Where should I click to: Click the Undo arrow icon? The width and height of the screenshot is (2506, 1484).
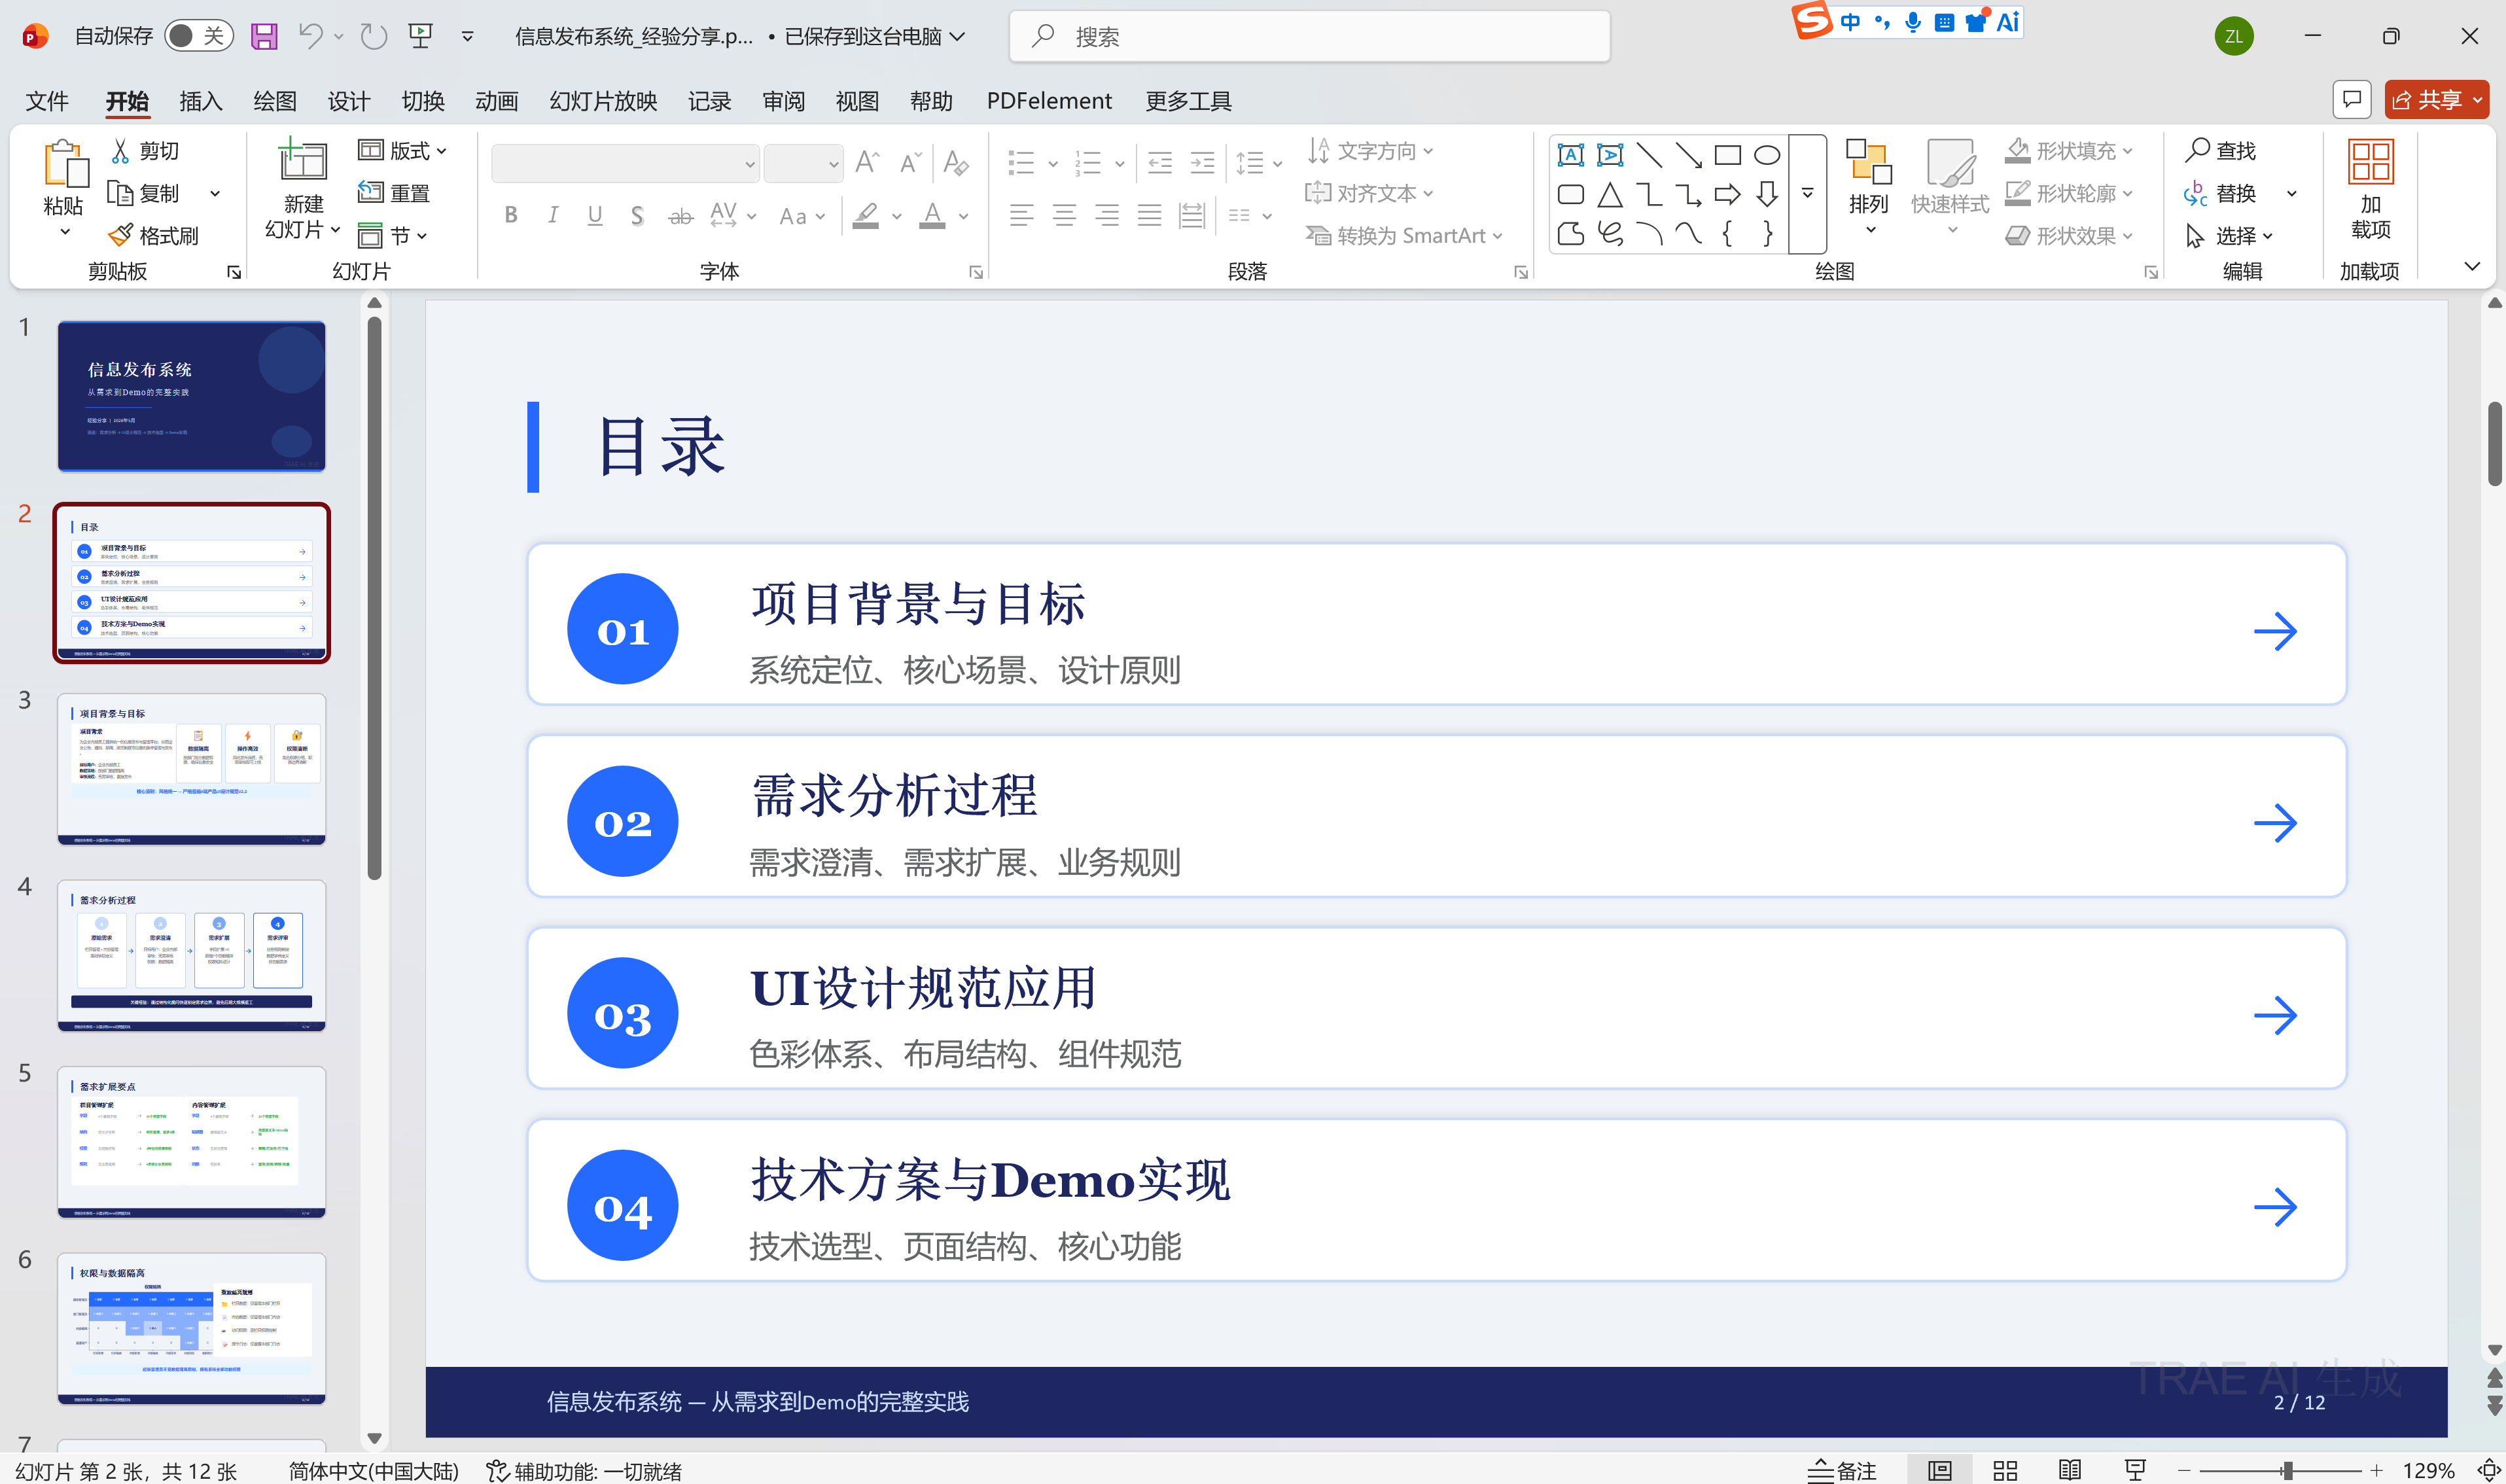click(310, 37)
